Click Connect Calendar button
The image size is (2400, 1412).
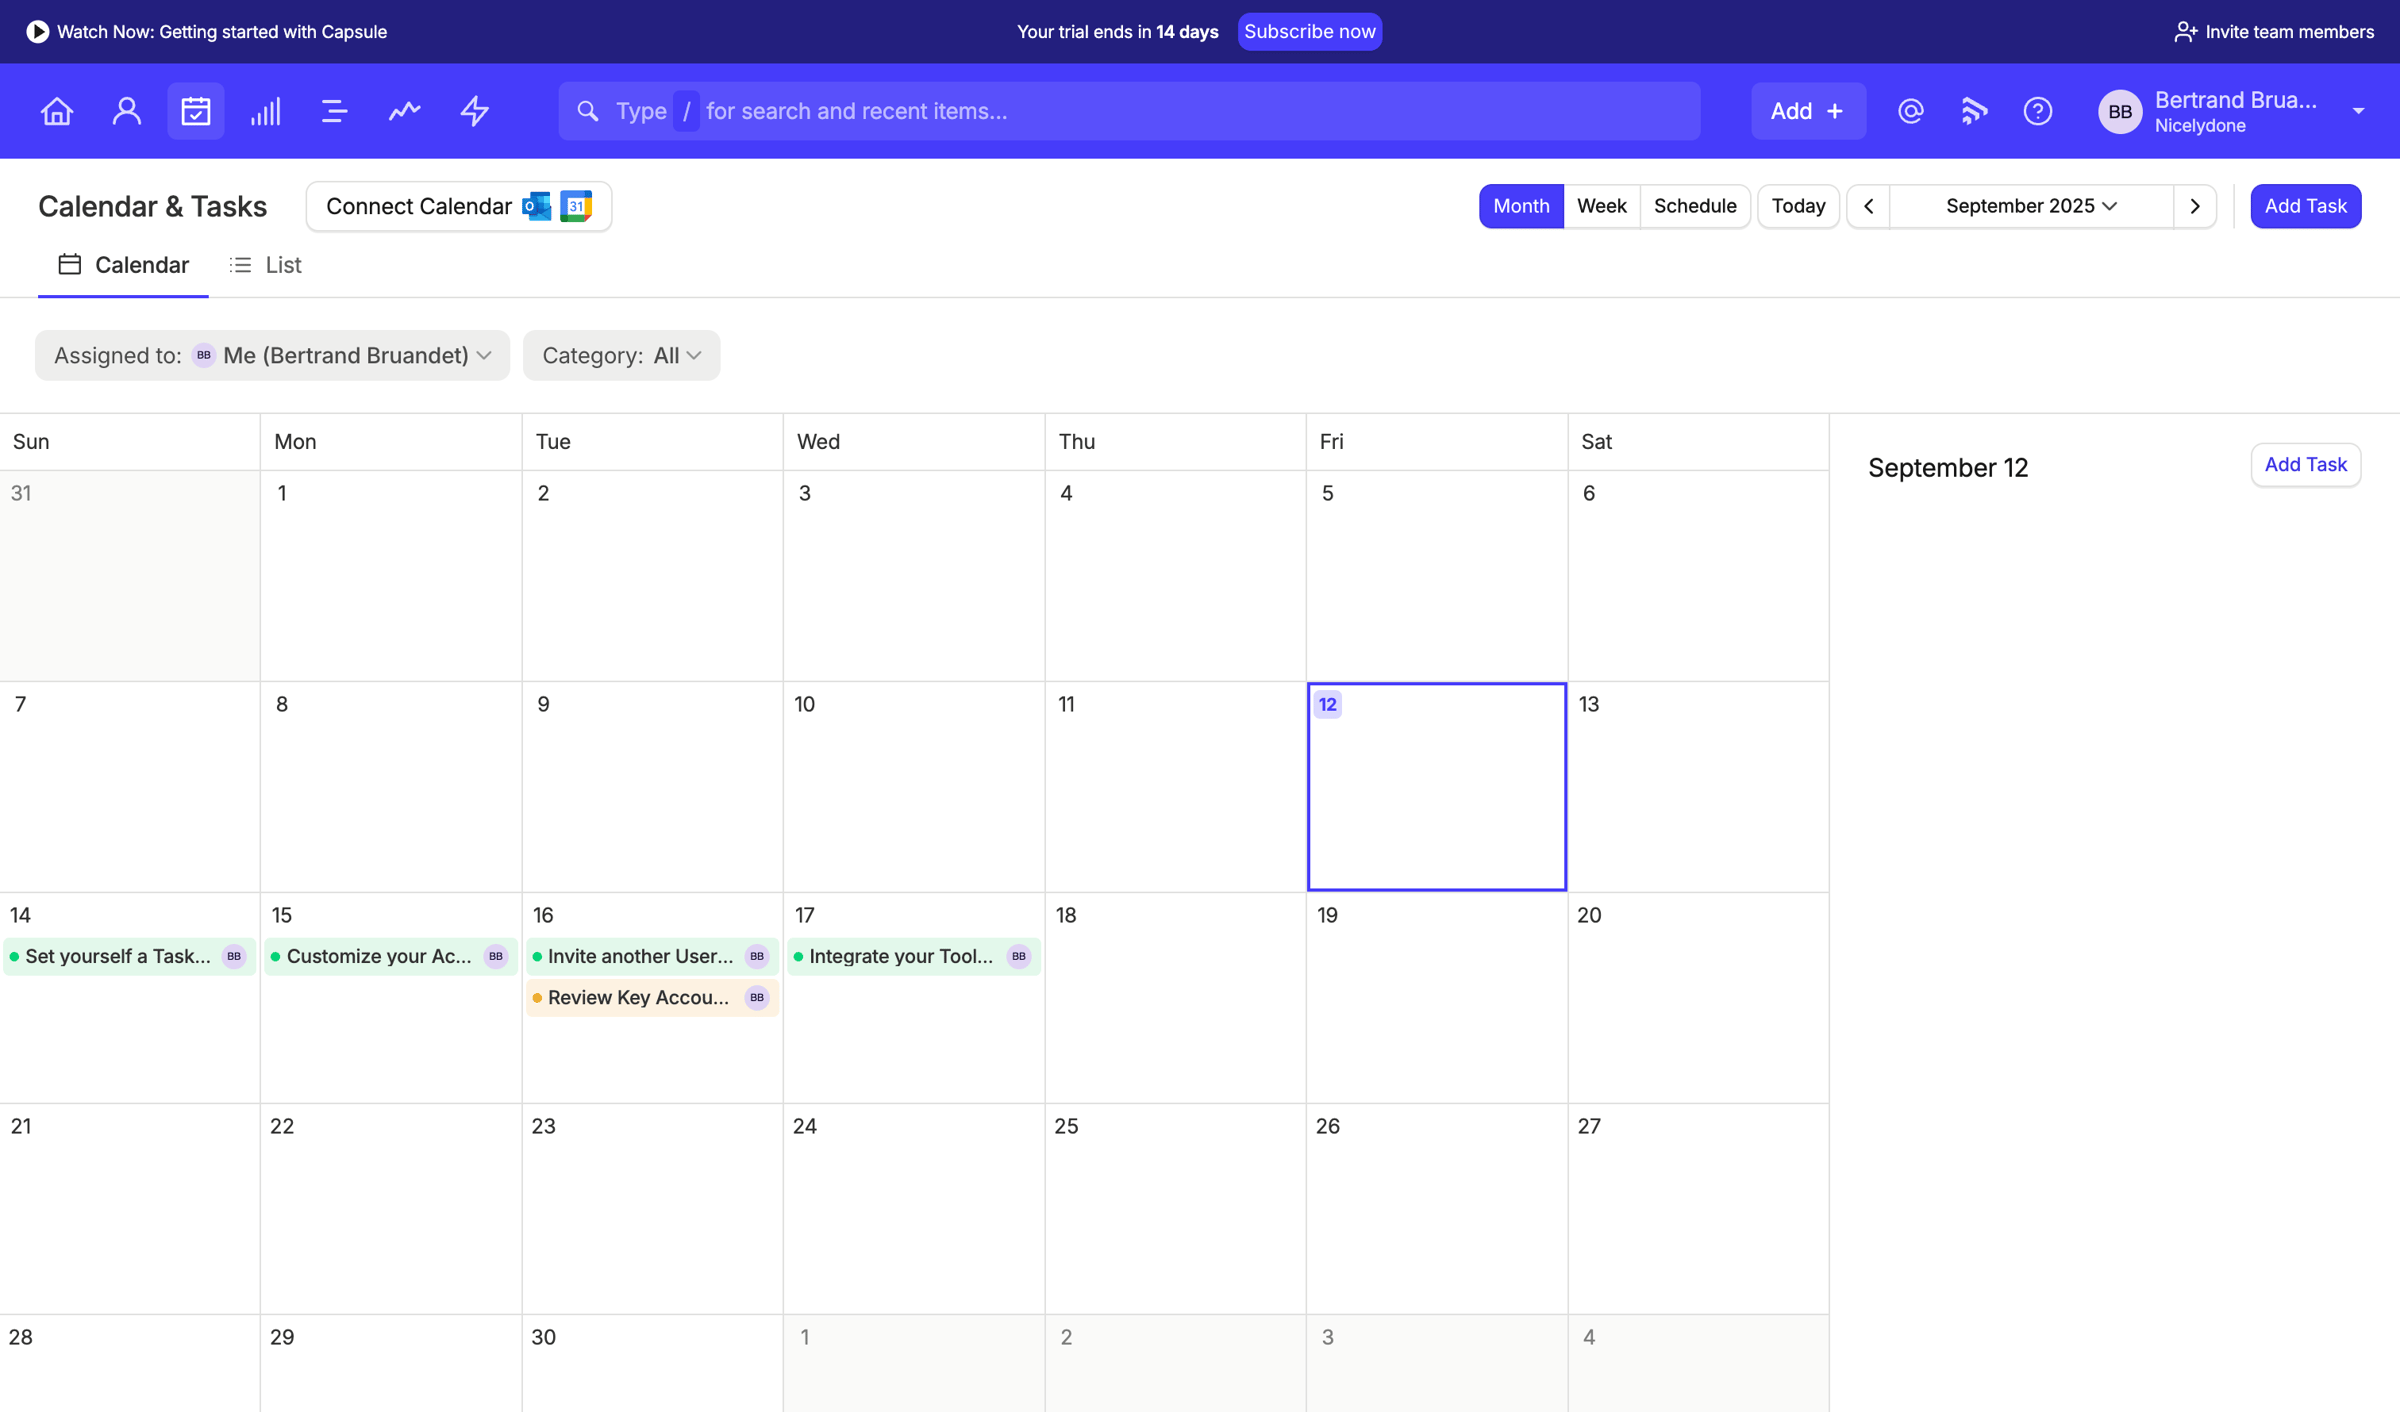click(x=459, y=206)
